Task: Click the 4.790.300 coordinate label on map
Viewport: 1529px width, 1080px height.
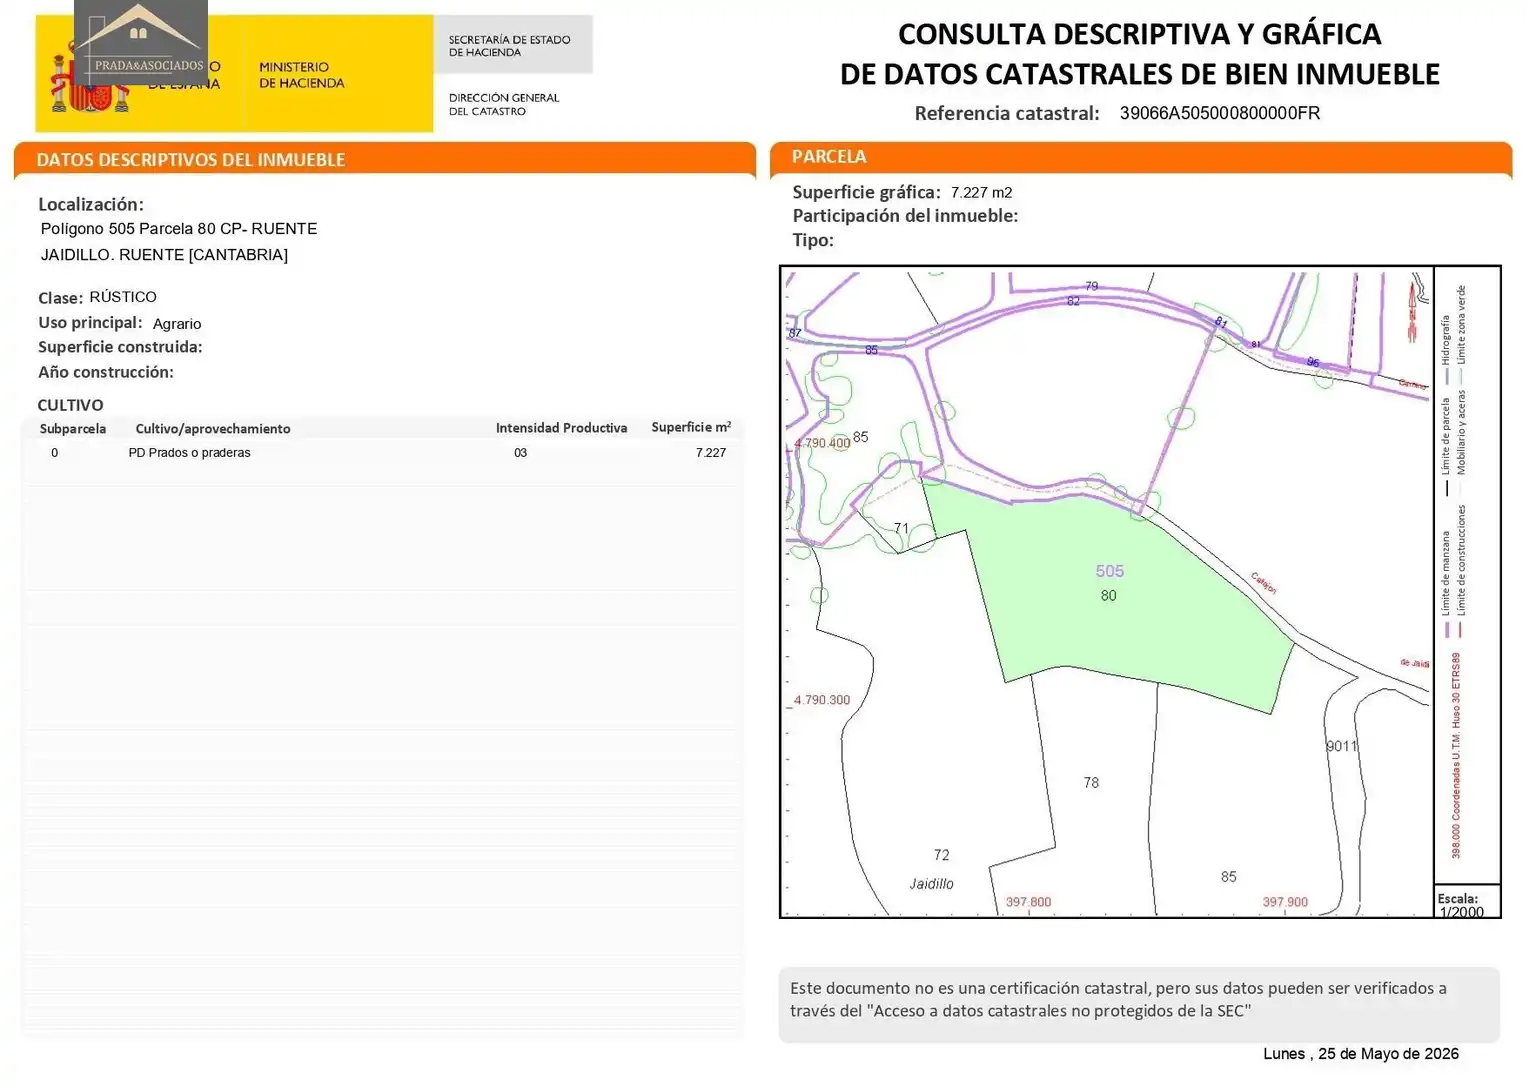Action: tap(821, 700)
